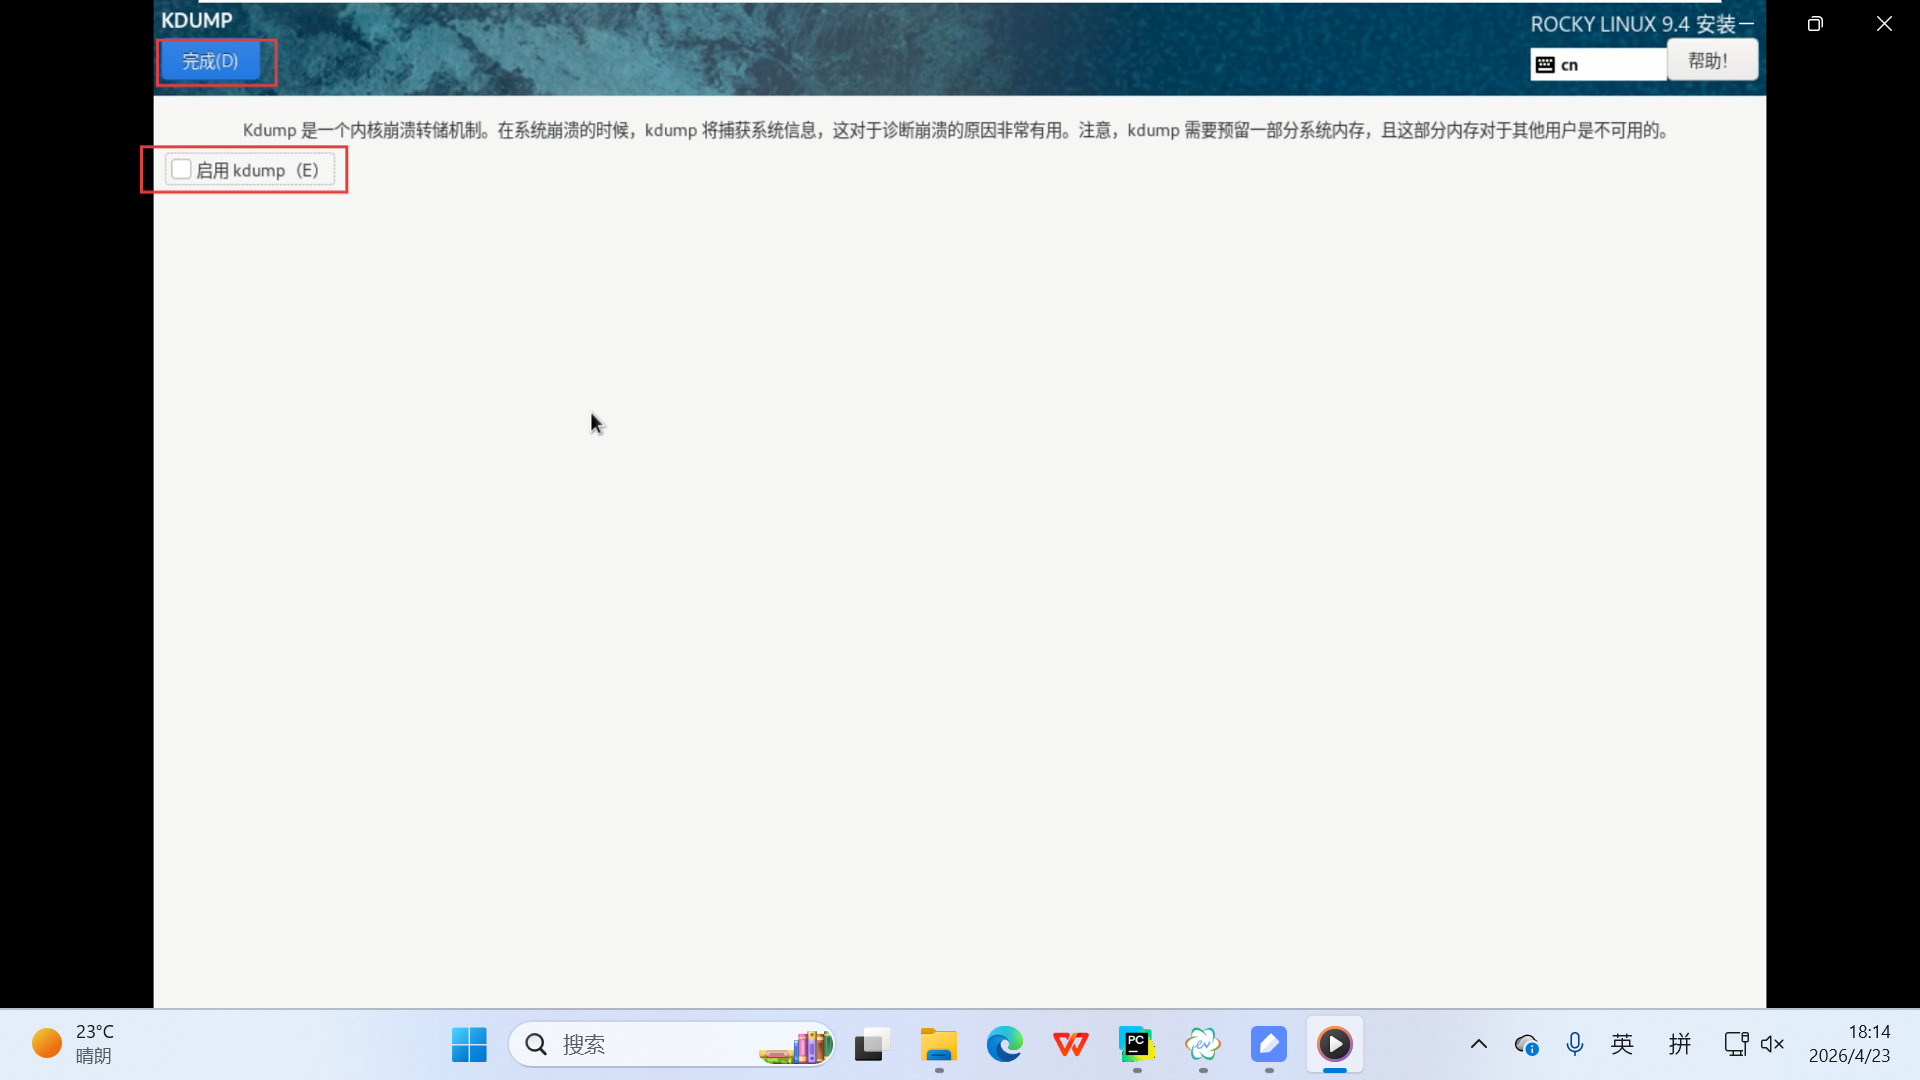Click the microphone tray icon
1920x1080 pixels.
(1574, 1045)
